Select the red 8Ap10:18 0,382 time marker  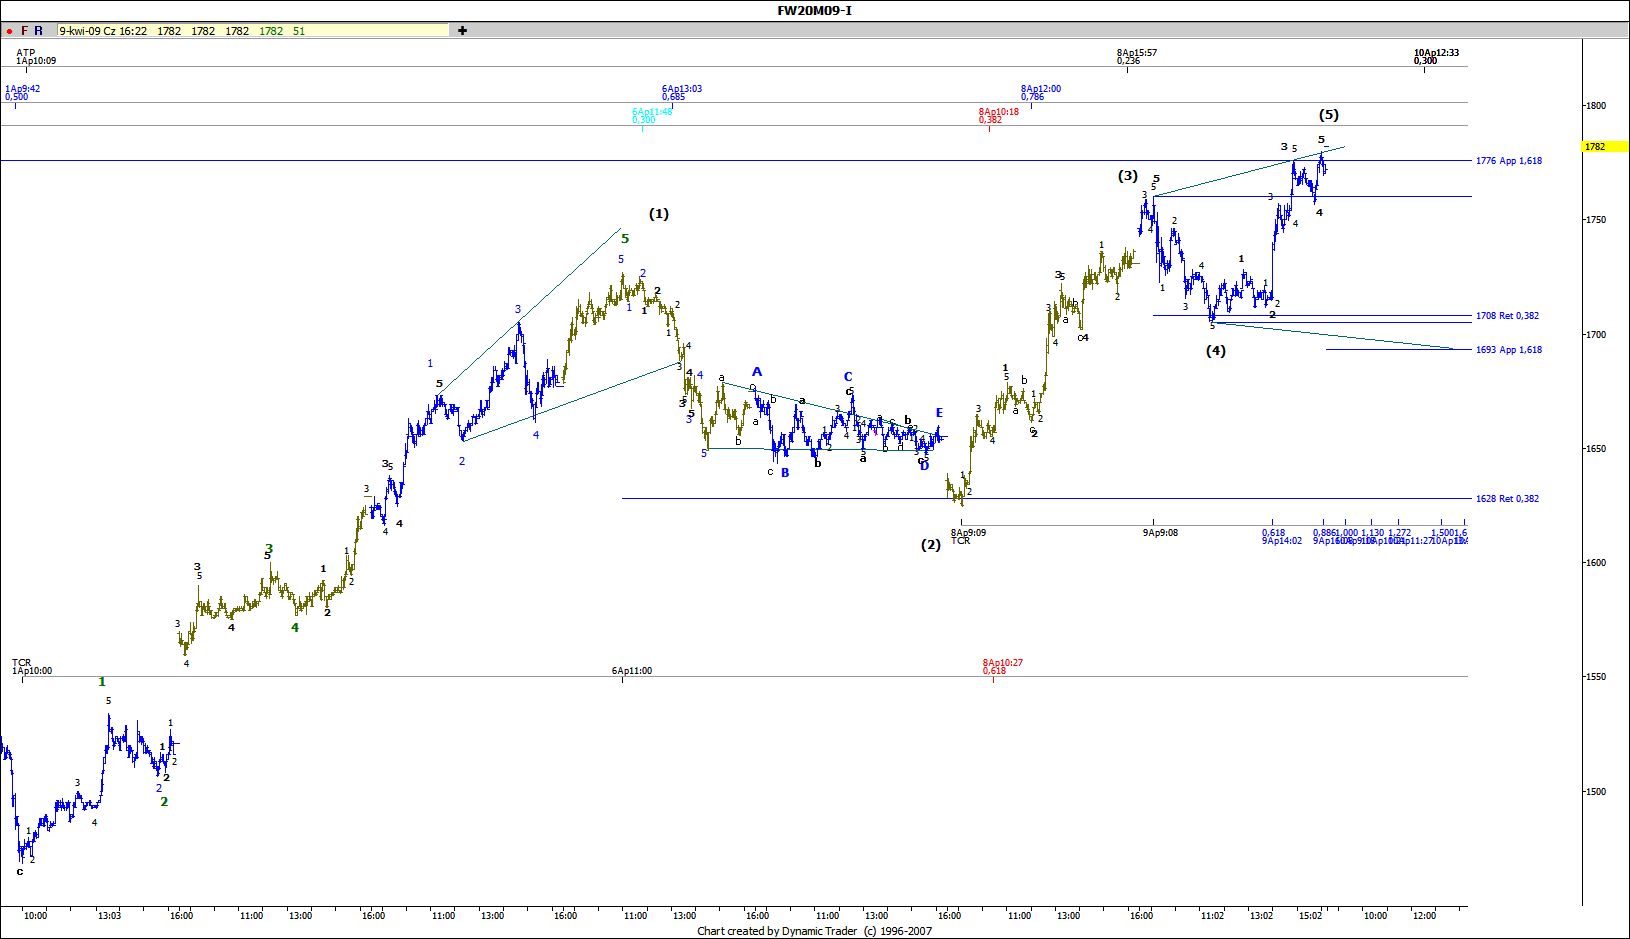(998, 116)
